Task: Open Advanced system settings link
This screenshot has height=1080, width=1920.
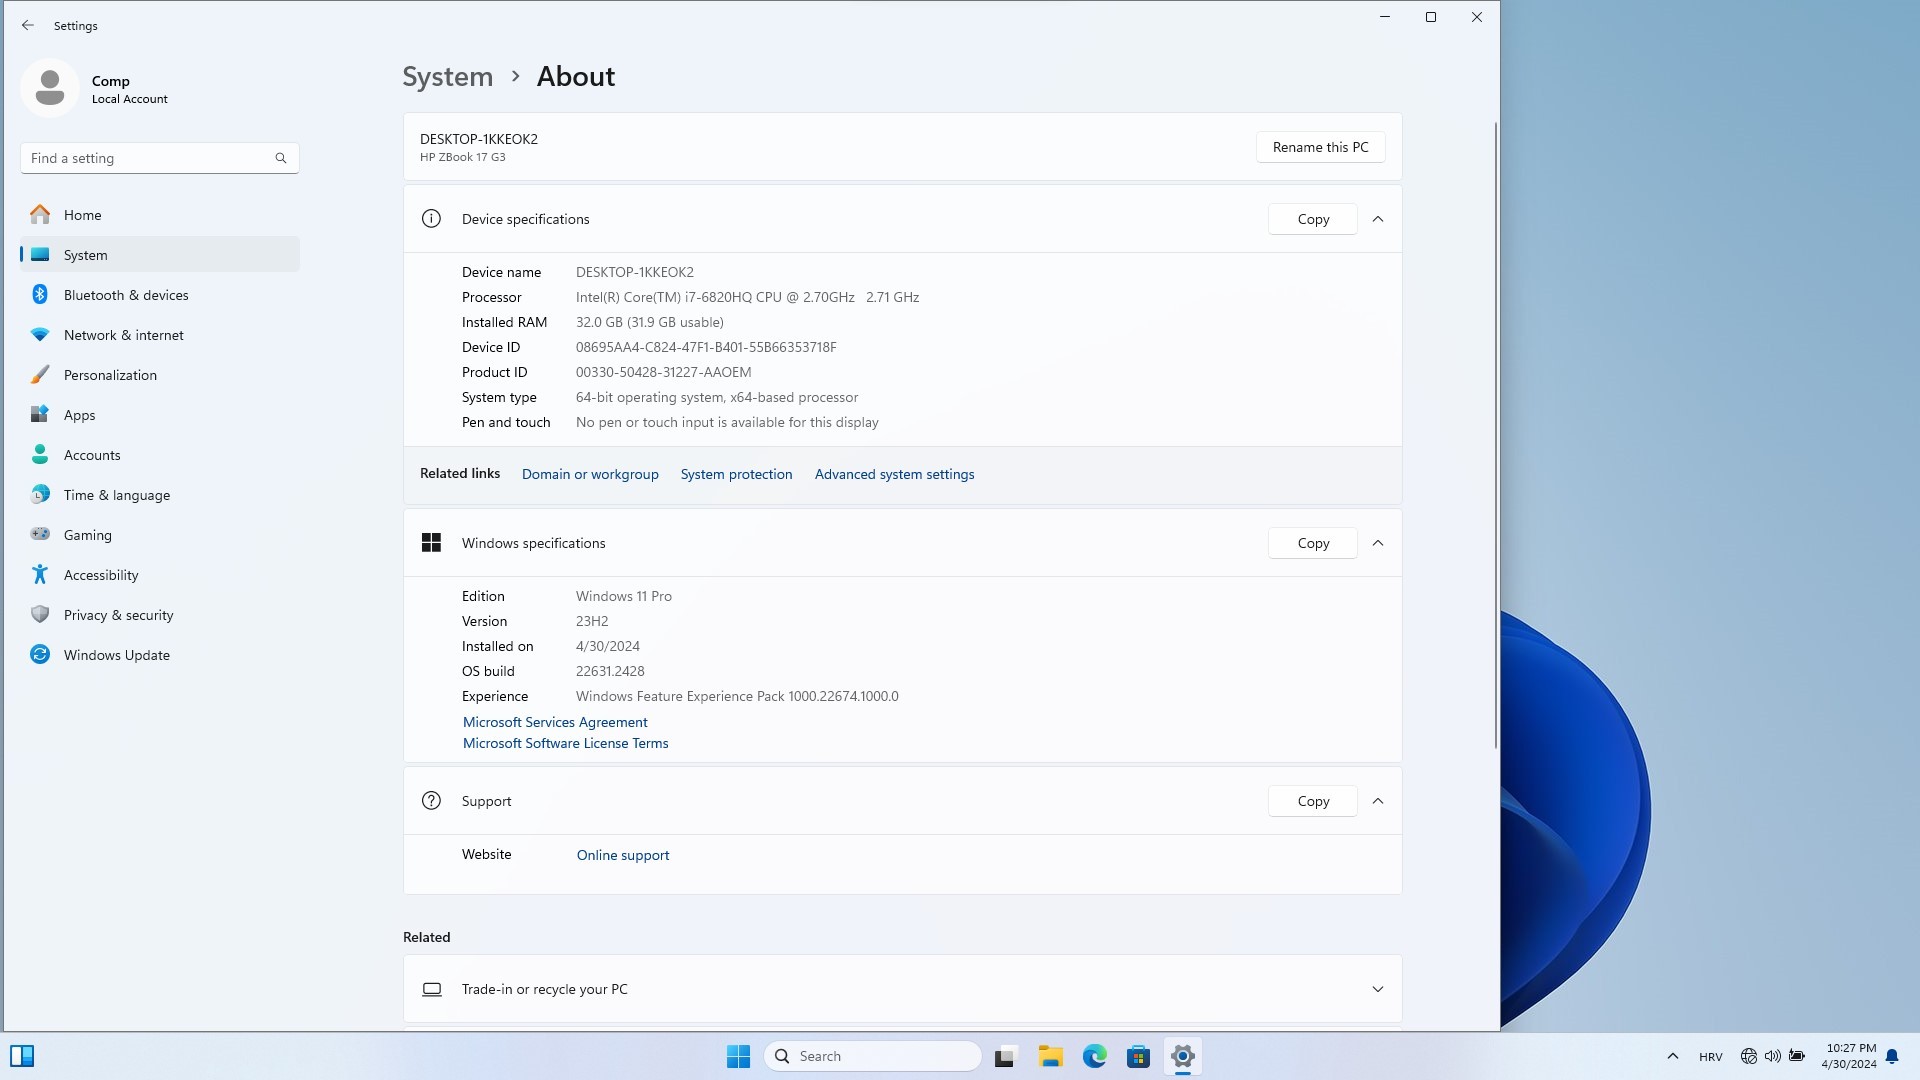Action: 894,474
